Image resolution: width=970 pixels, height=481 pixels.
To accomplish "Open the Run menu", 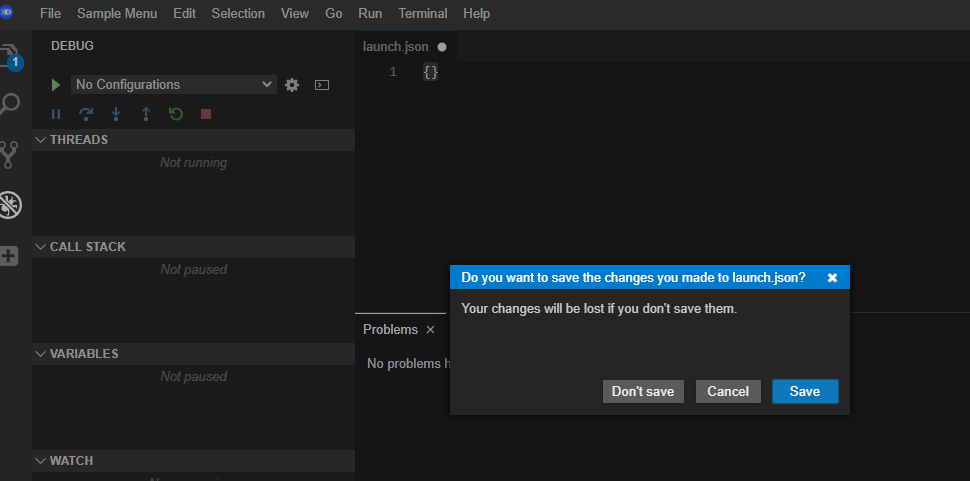I will [x=370, y=13].
